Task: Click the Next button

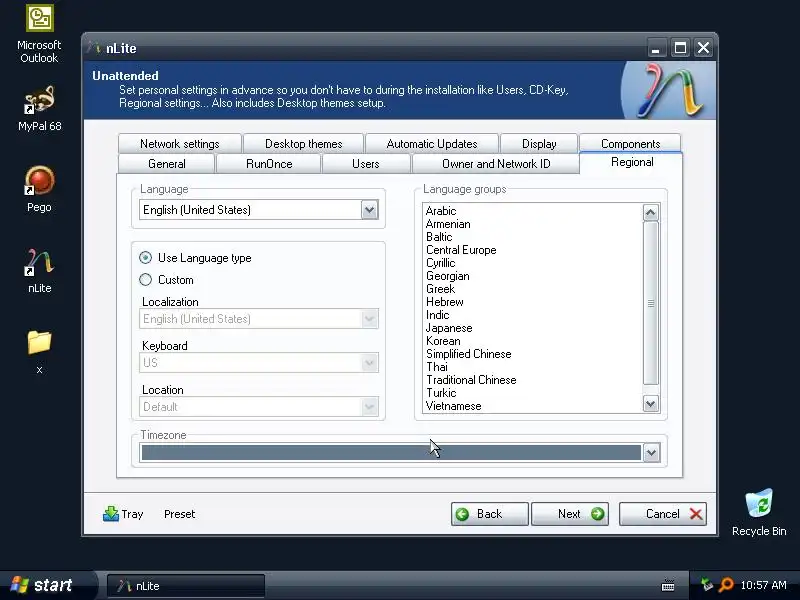Action: 569,514
